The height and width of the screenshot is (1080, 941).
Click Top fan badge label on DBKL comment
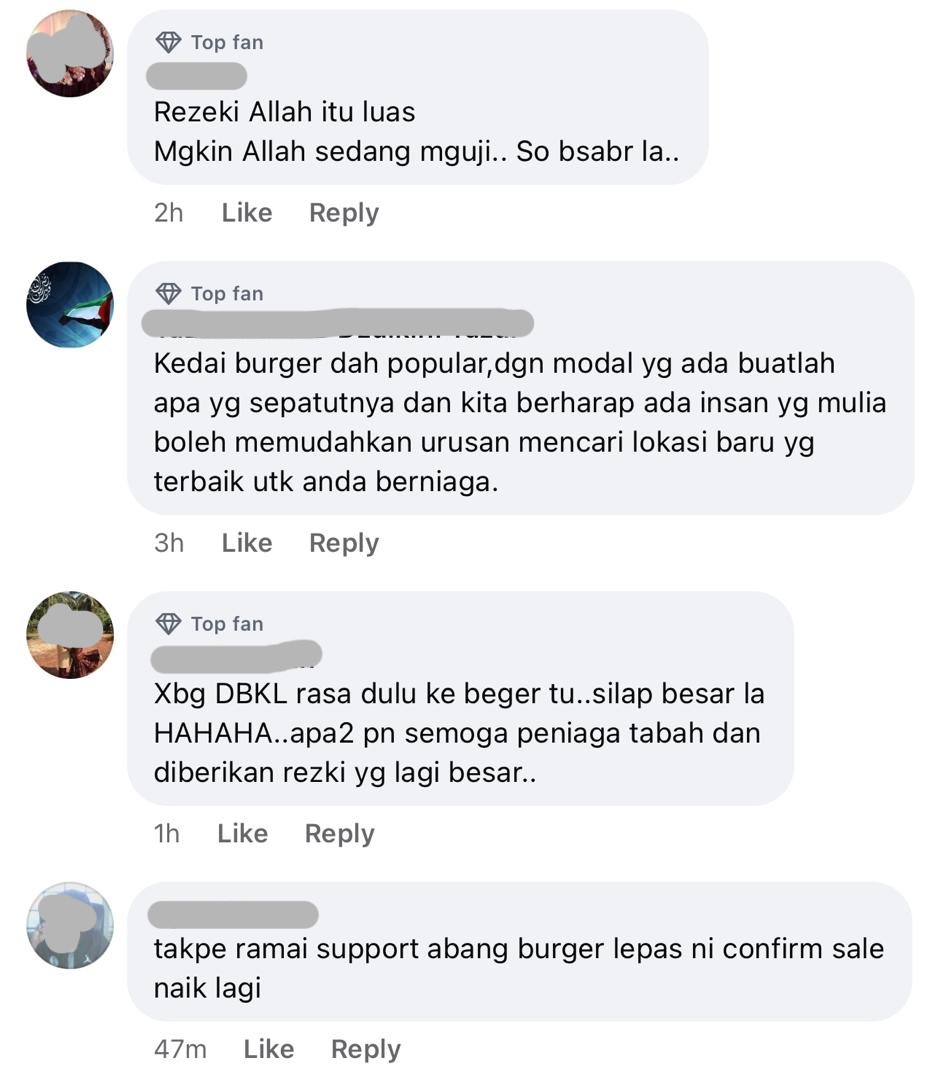227,623
